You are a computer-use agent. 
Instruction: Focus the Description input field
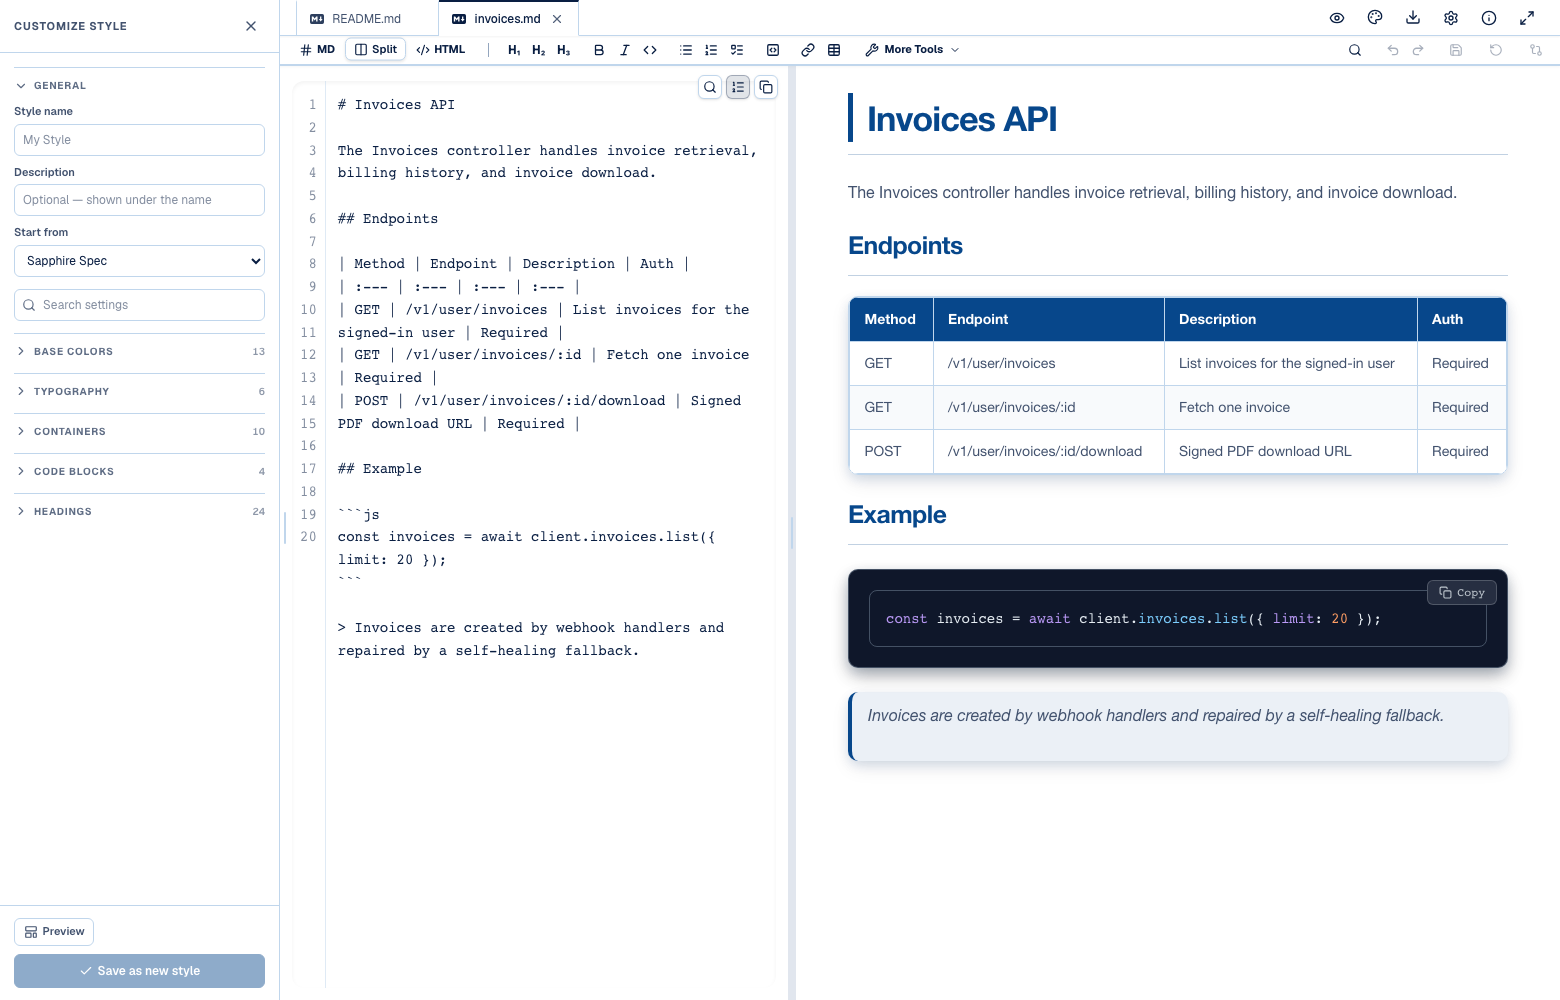tap(139, 200)
